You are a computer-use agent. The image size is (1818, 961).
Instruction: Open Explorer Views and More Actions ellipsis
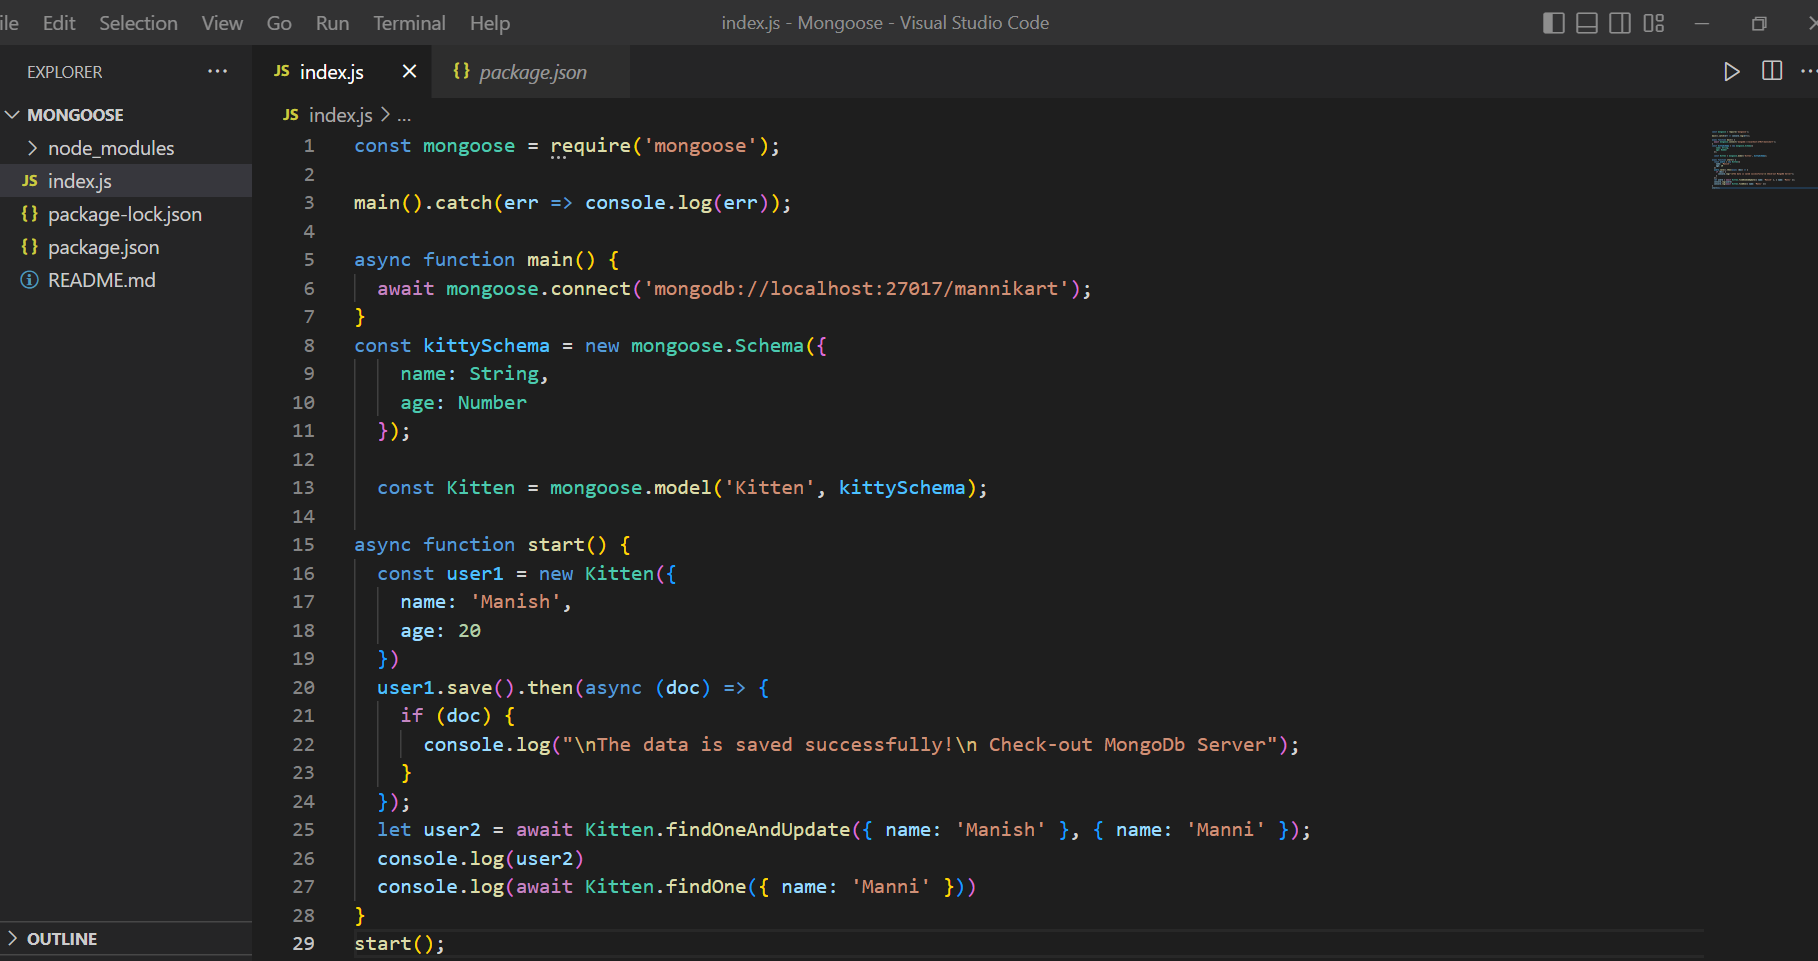(x=217, y=71)
